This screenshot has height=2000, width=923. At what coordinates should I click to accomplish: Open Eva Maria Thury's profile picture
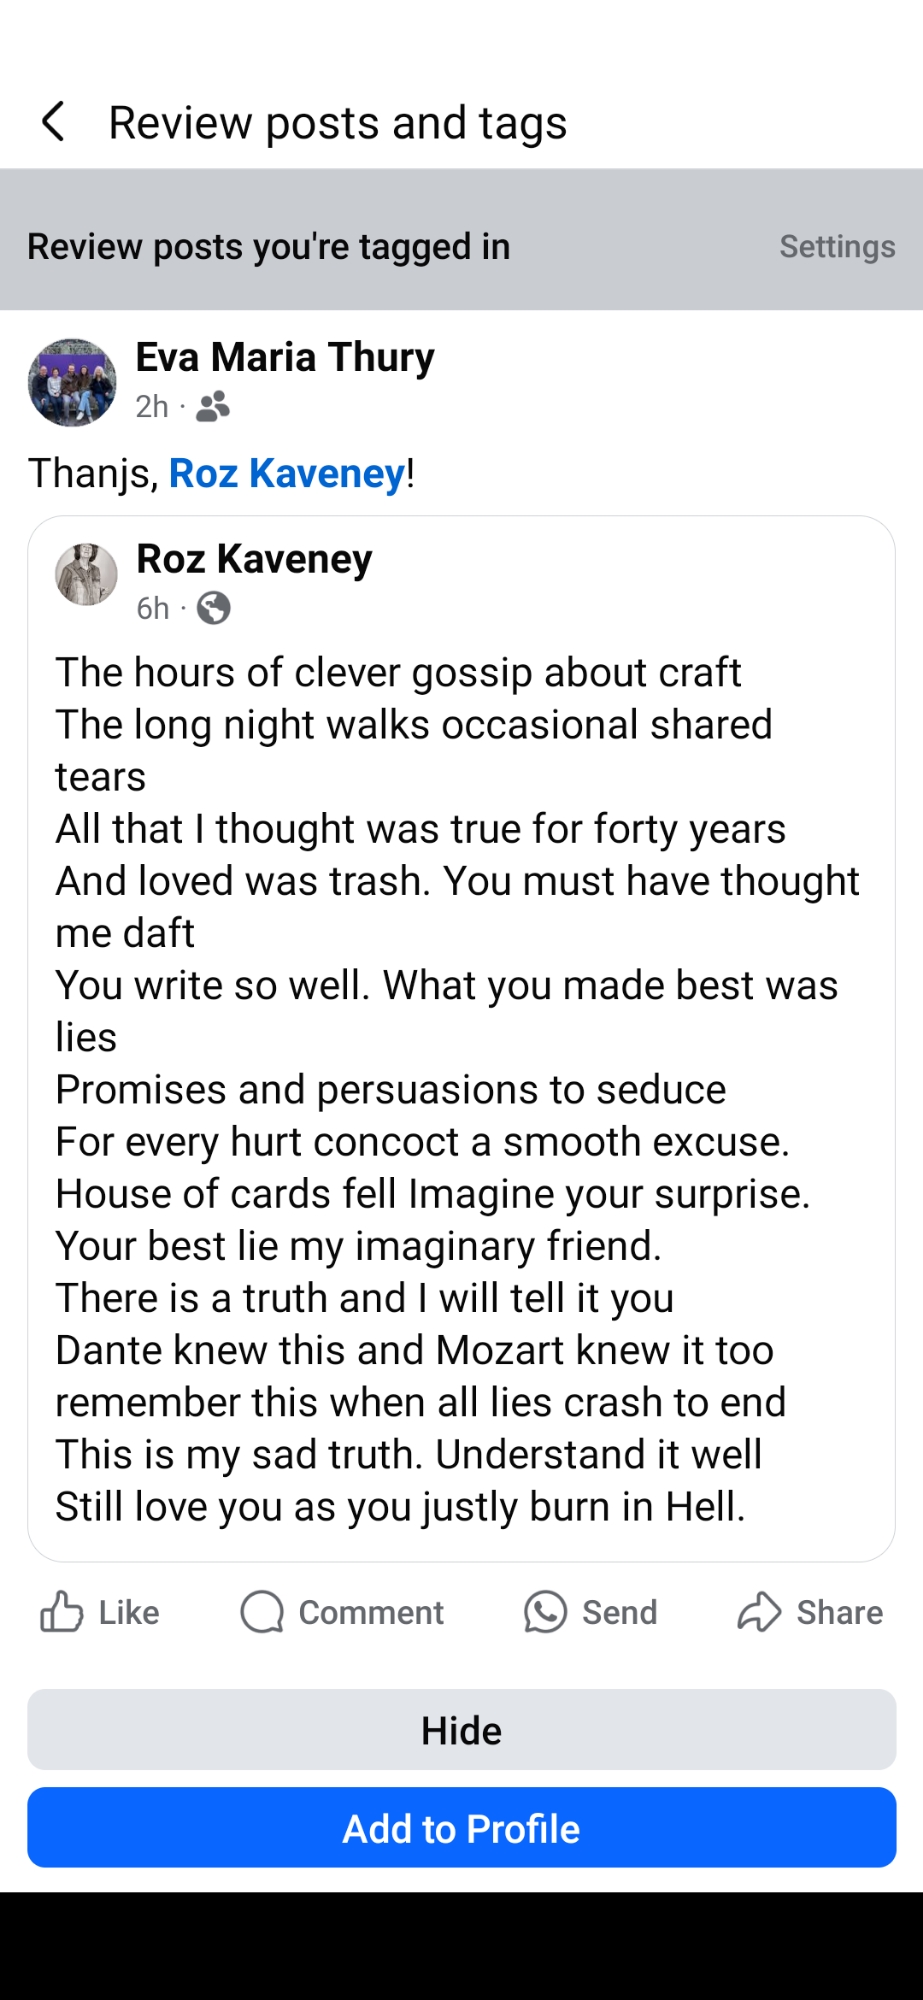tap(72, 382)
